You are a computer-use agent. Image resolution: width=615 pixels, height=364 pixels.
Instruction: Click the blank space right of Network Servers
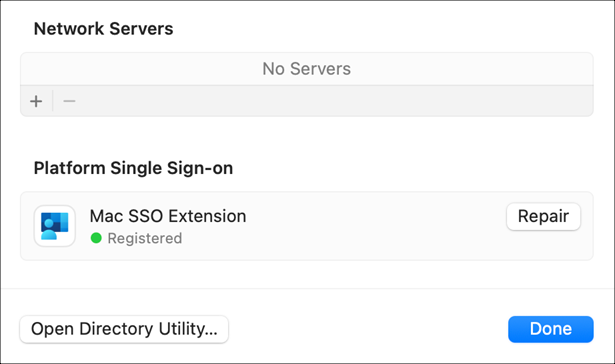point(384,29)
